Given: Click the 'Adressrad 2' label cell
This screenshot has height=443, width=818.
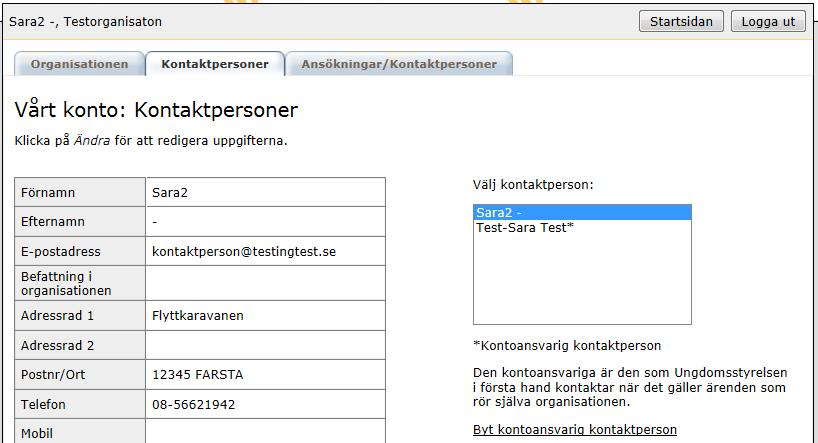Looking at the screenshot, I should coord(80,345).
